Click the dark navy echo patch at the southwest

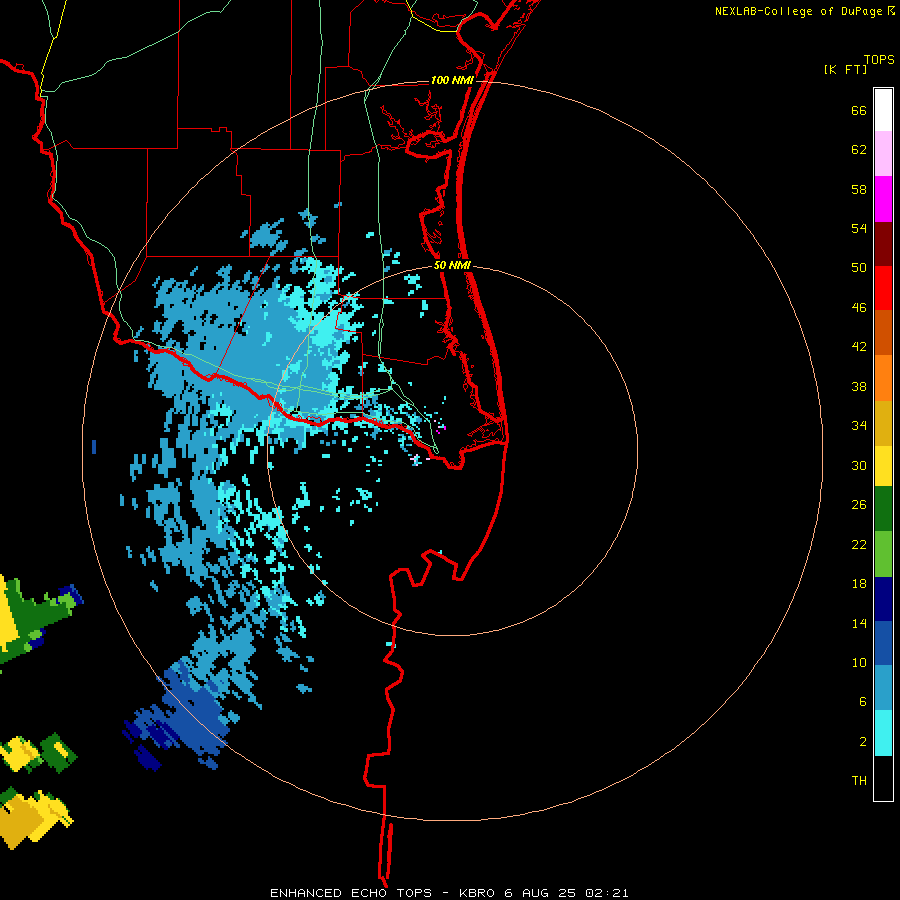148,759
